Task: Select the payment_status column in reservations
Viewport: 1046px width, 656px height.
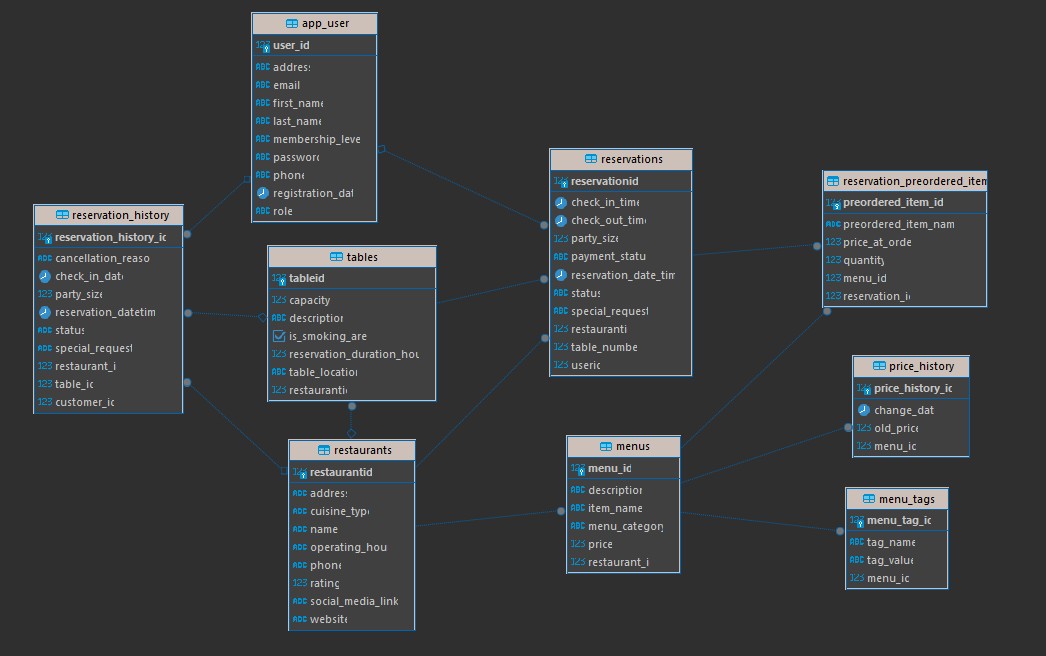Action: pyautogui.click(x=608, y=256)
